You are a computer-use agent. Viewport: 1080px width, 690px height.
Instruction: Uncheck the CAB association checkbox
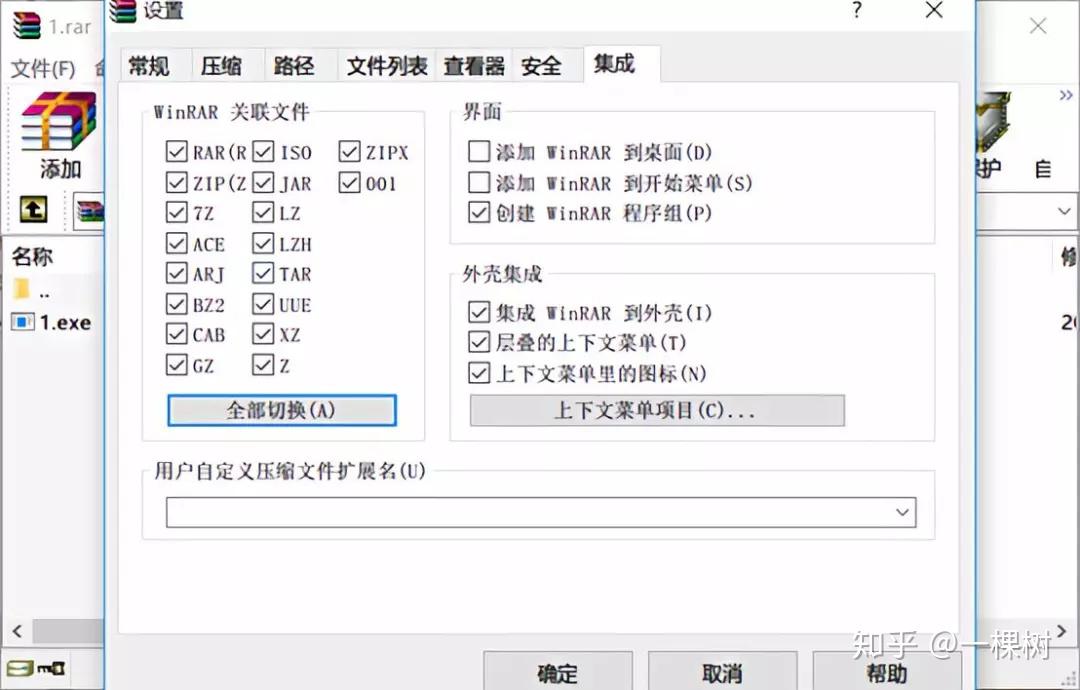tap(176, 334)
